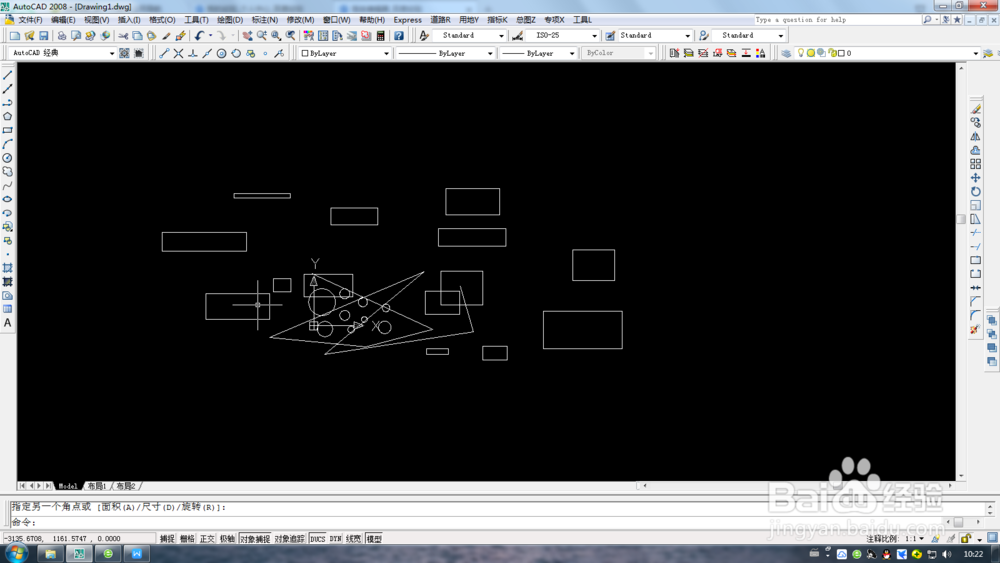
Task: Toggle 对象捕捉 object snap in status bar
Action: [x=255, y=539]
